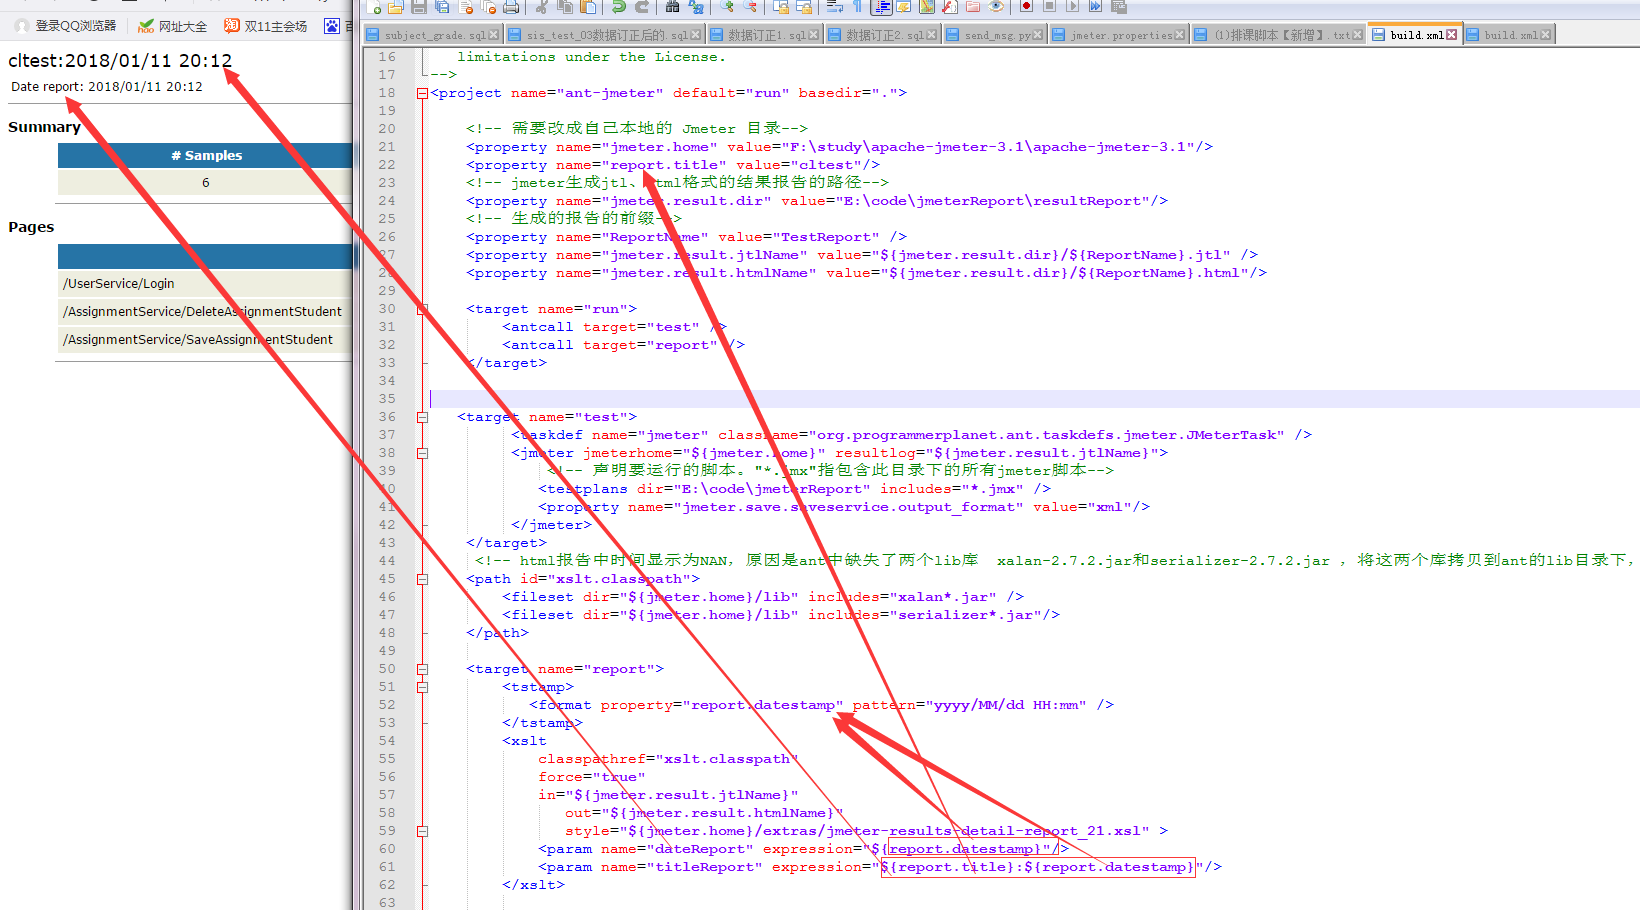Run macro multiple times double-arrow icon
1640x910 pixels.
pos(1096,6)
